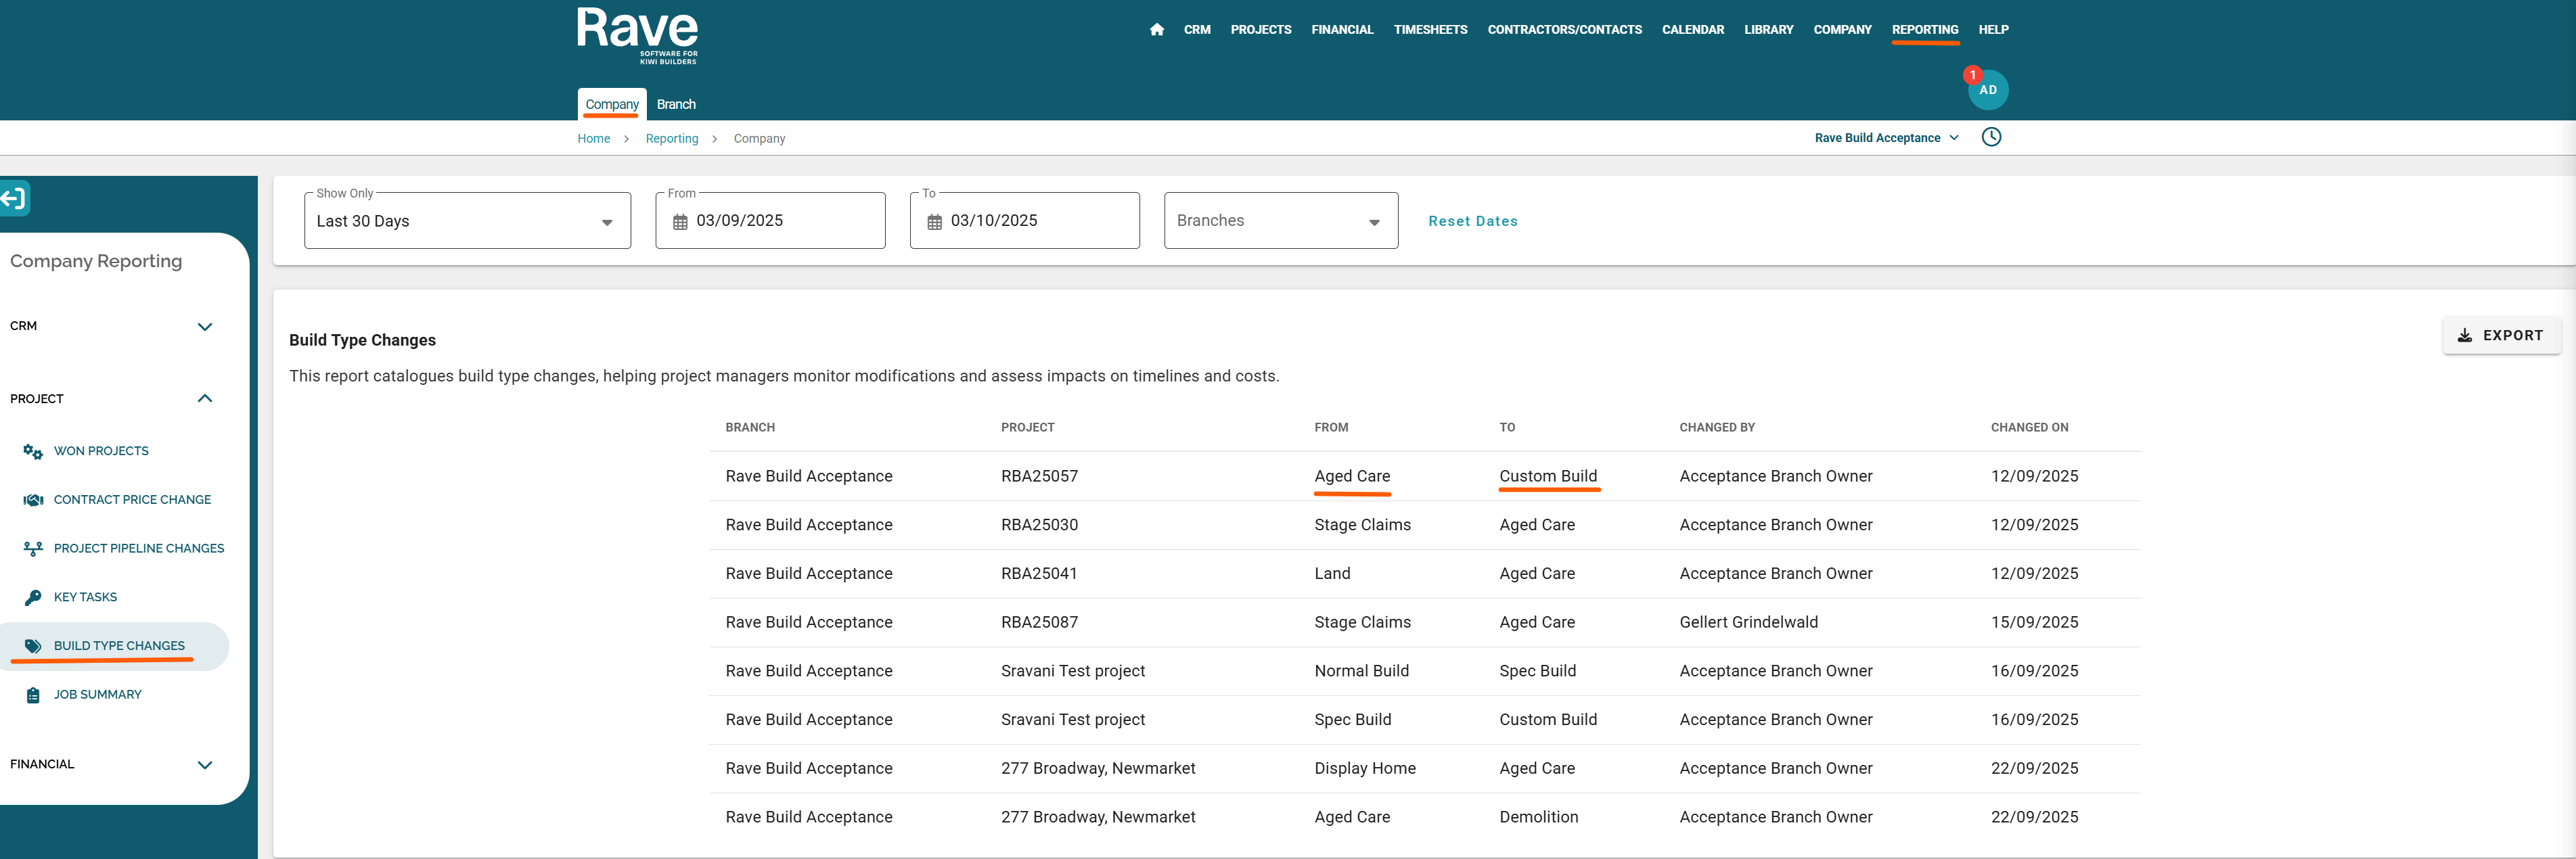The height and width of the screenshot is (859, 2576).
Task: Open the Branches dropdown
Action: pyautogui.click(x=1280, y=221)
